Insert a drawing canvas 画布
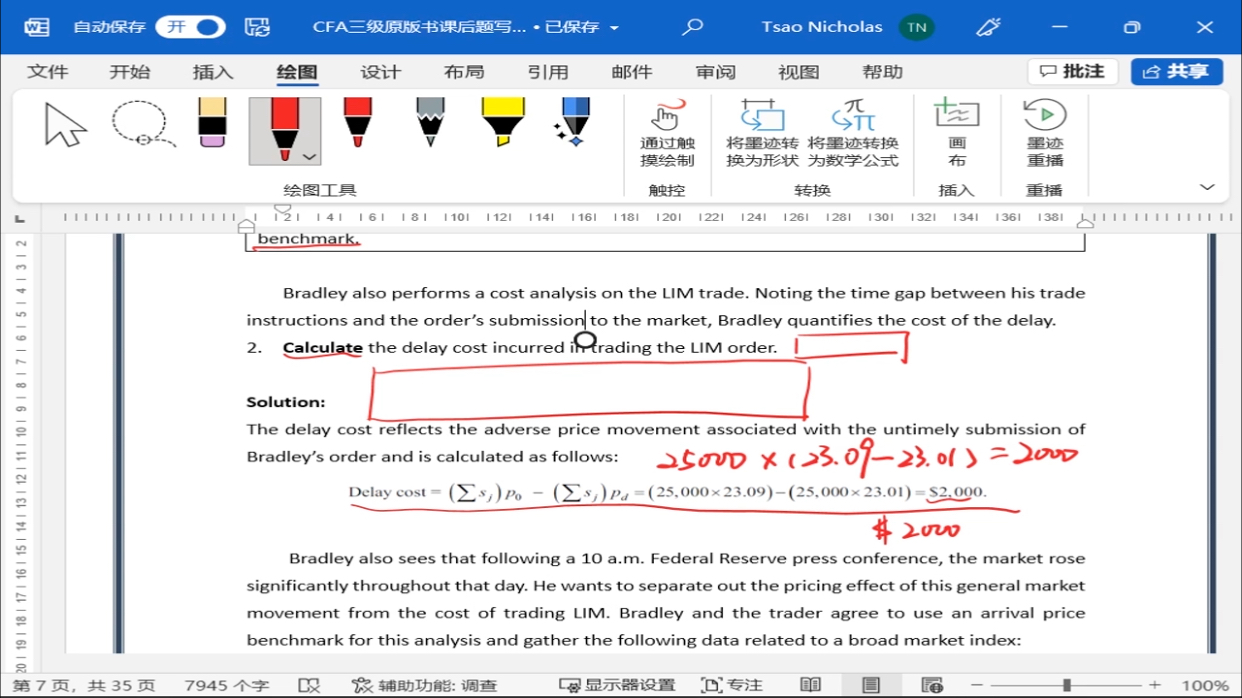The width and height of the screenshot is (1242, 698). click(957, 133)
